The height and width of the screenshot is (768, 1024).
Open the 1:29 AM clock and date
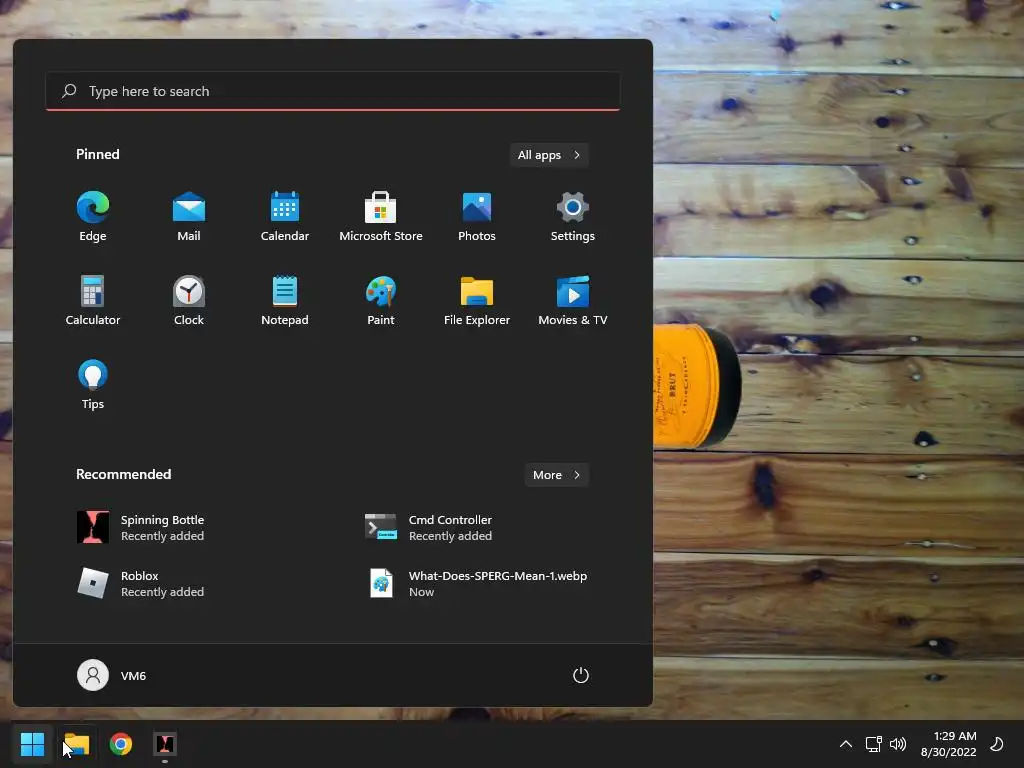pyautogui.click(x=948, y=744)
